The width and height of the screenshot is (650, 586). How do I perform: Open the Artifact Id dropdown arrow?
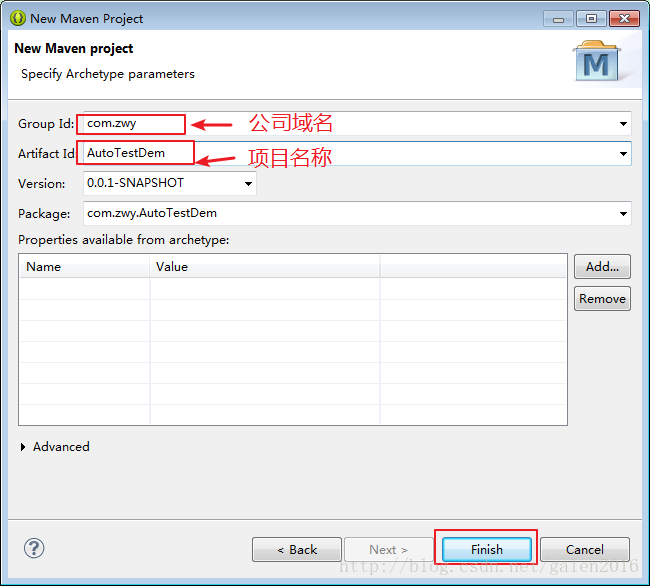(x=623, y=154)
